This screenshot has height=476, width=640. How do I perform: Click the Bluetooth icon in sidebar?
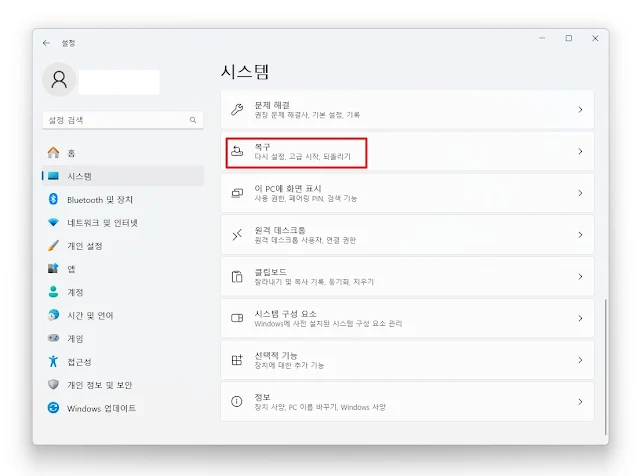pos(53,199)
